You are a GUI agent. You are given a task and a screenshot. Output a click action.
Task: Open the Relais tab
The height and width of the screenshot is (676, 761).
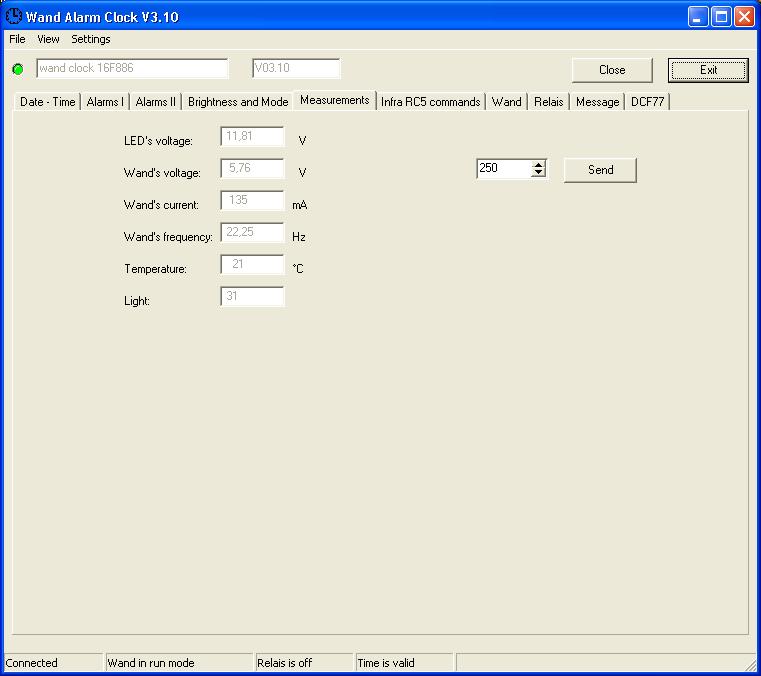tap(548, 102)
